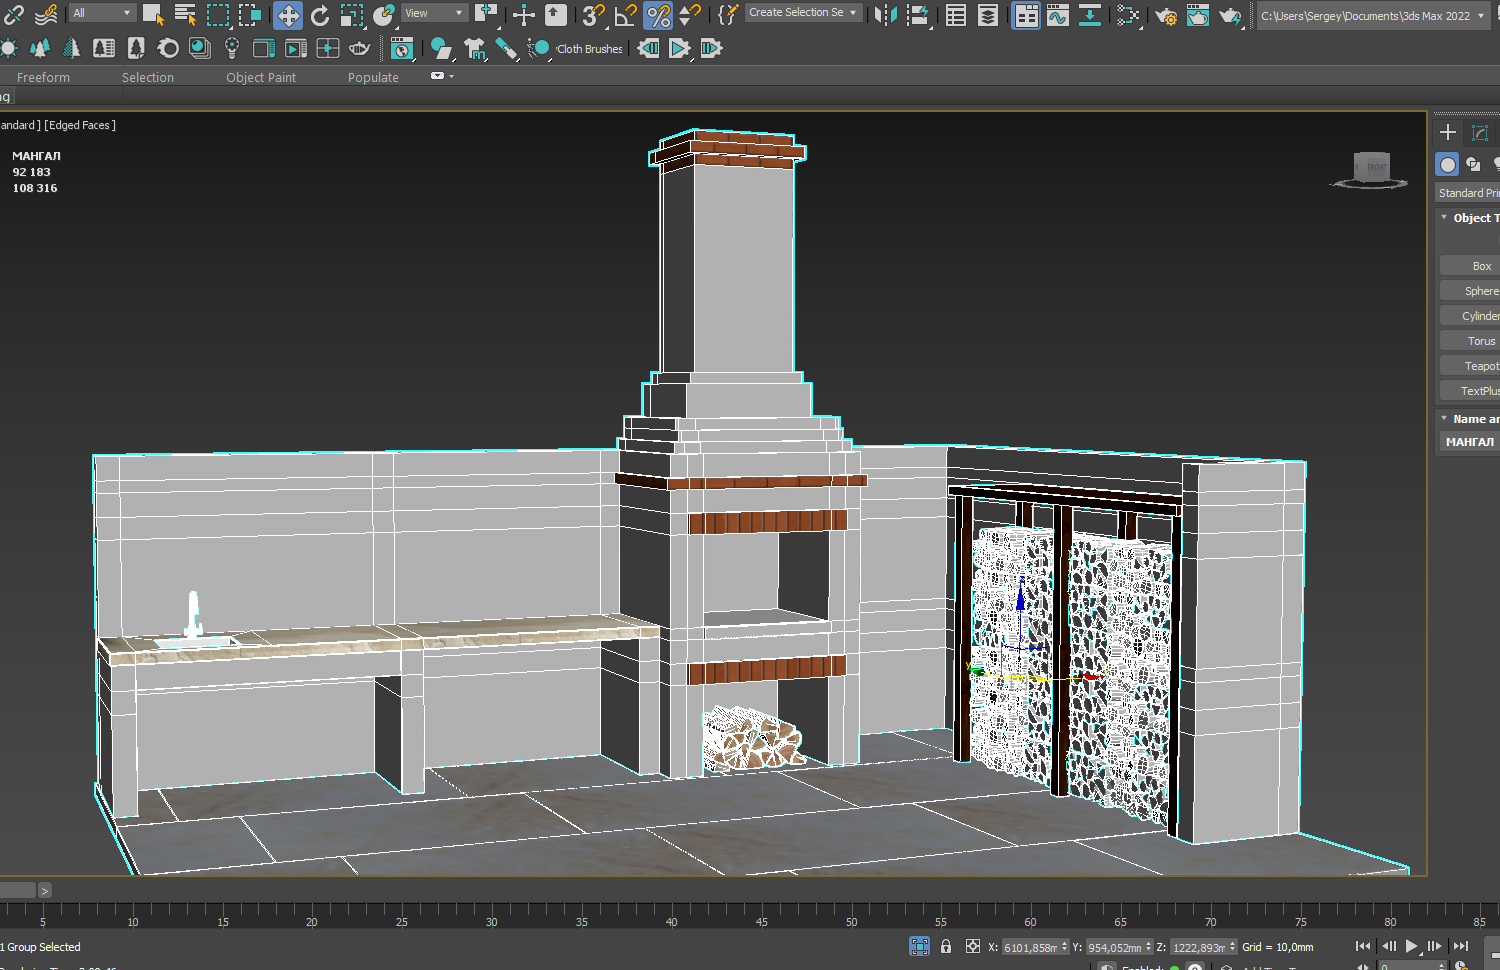The image size is (1500, 970).
Task: Switch to the Object Paint tab
Action: point(261,77)
